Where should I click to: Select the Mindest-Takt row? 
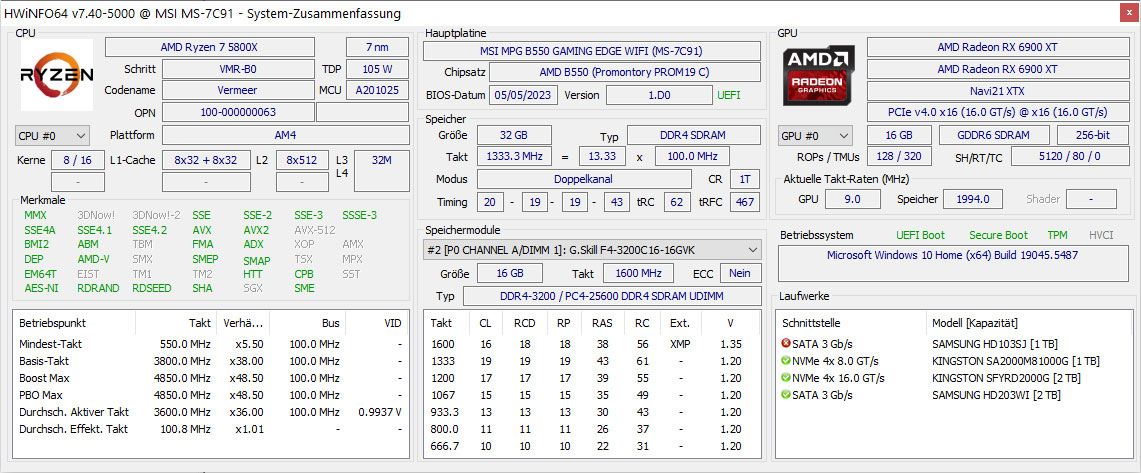[210, 343]
